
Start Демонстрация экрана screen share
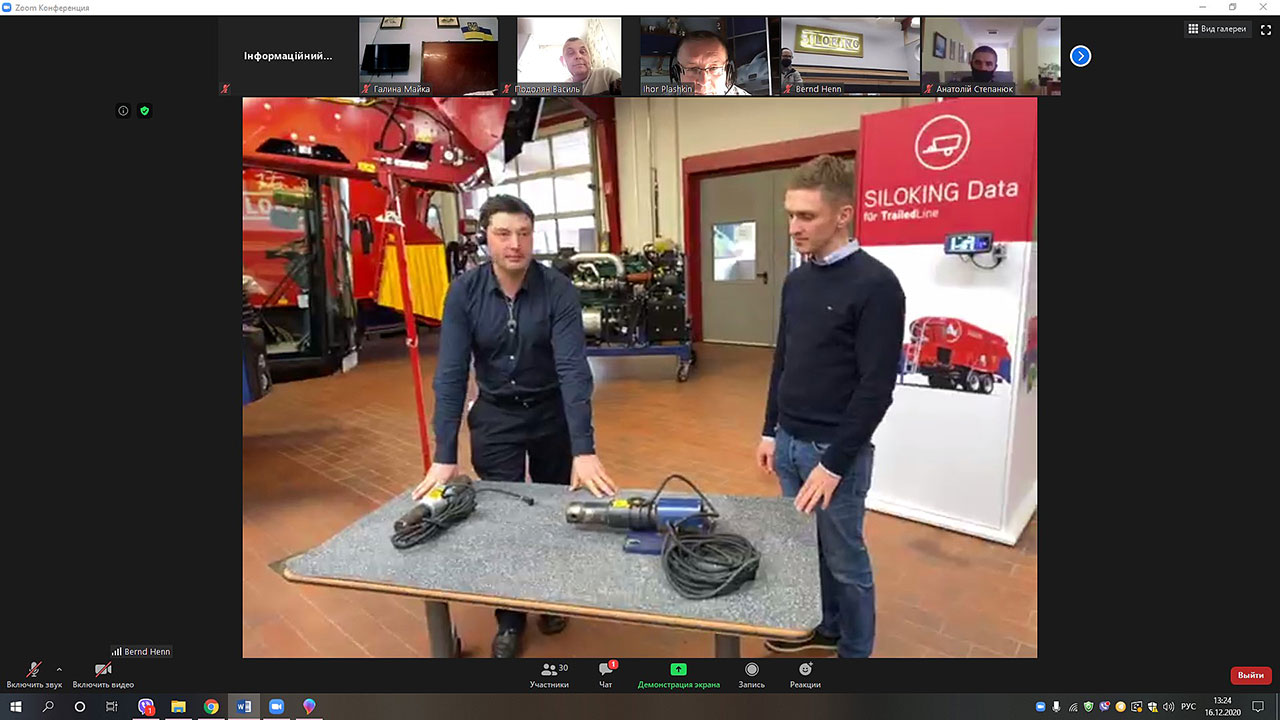679,675
